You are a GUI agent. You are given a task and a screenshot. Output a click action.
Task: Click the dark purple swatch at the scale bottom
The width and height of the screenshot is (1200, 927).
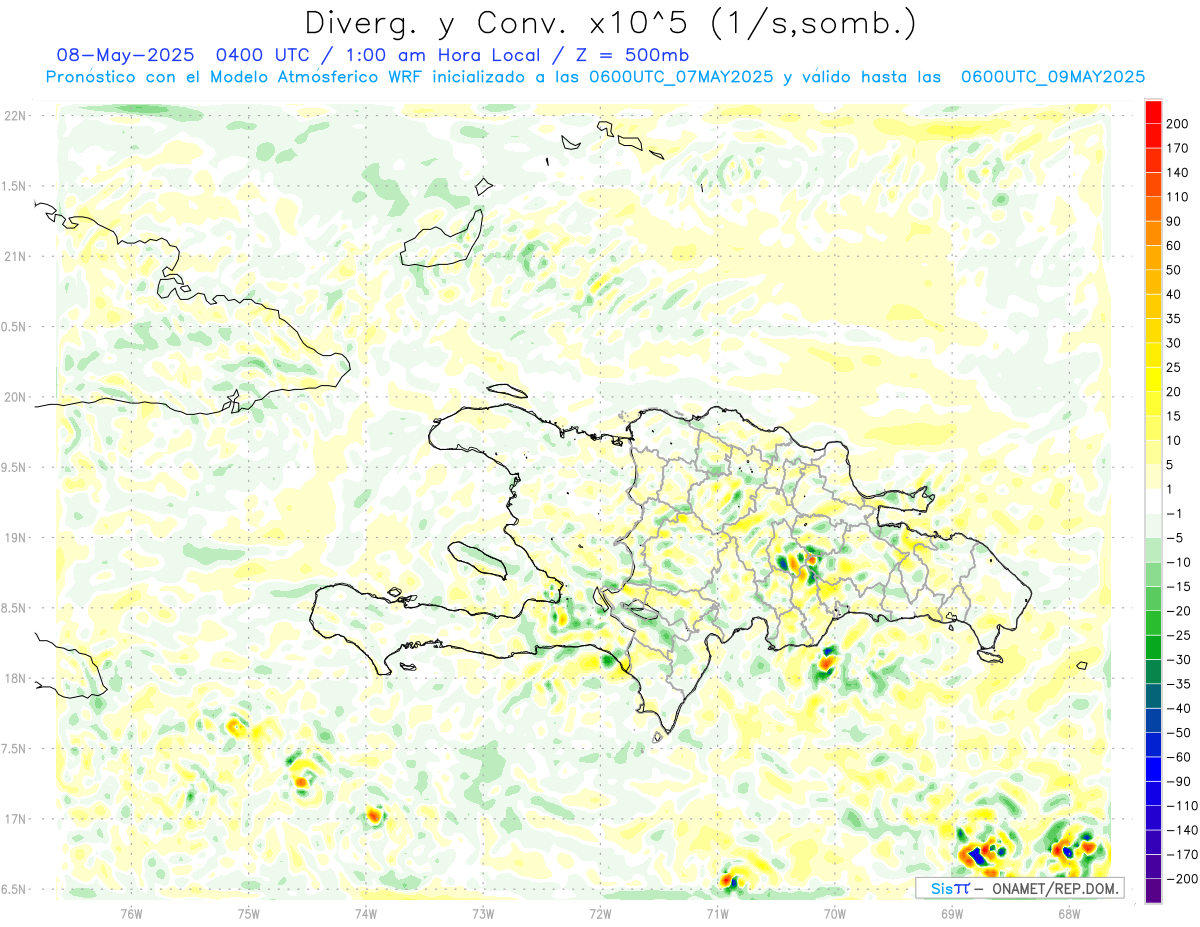(1153, 891)
